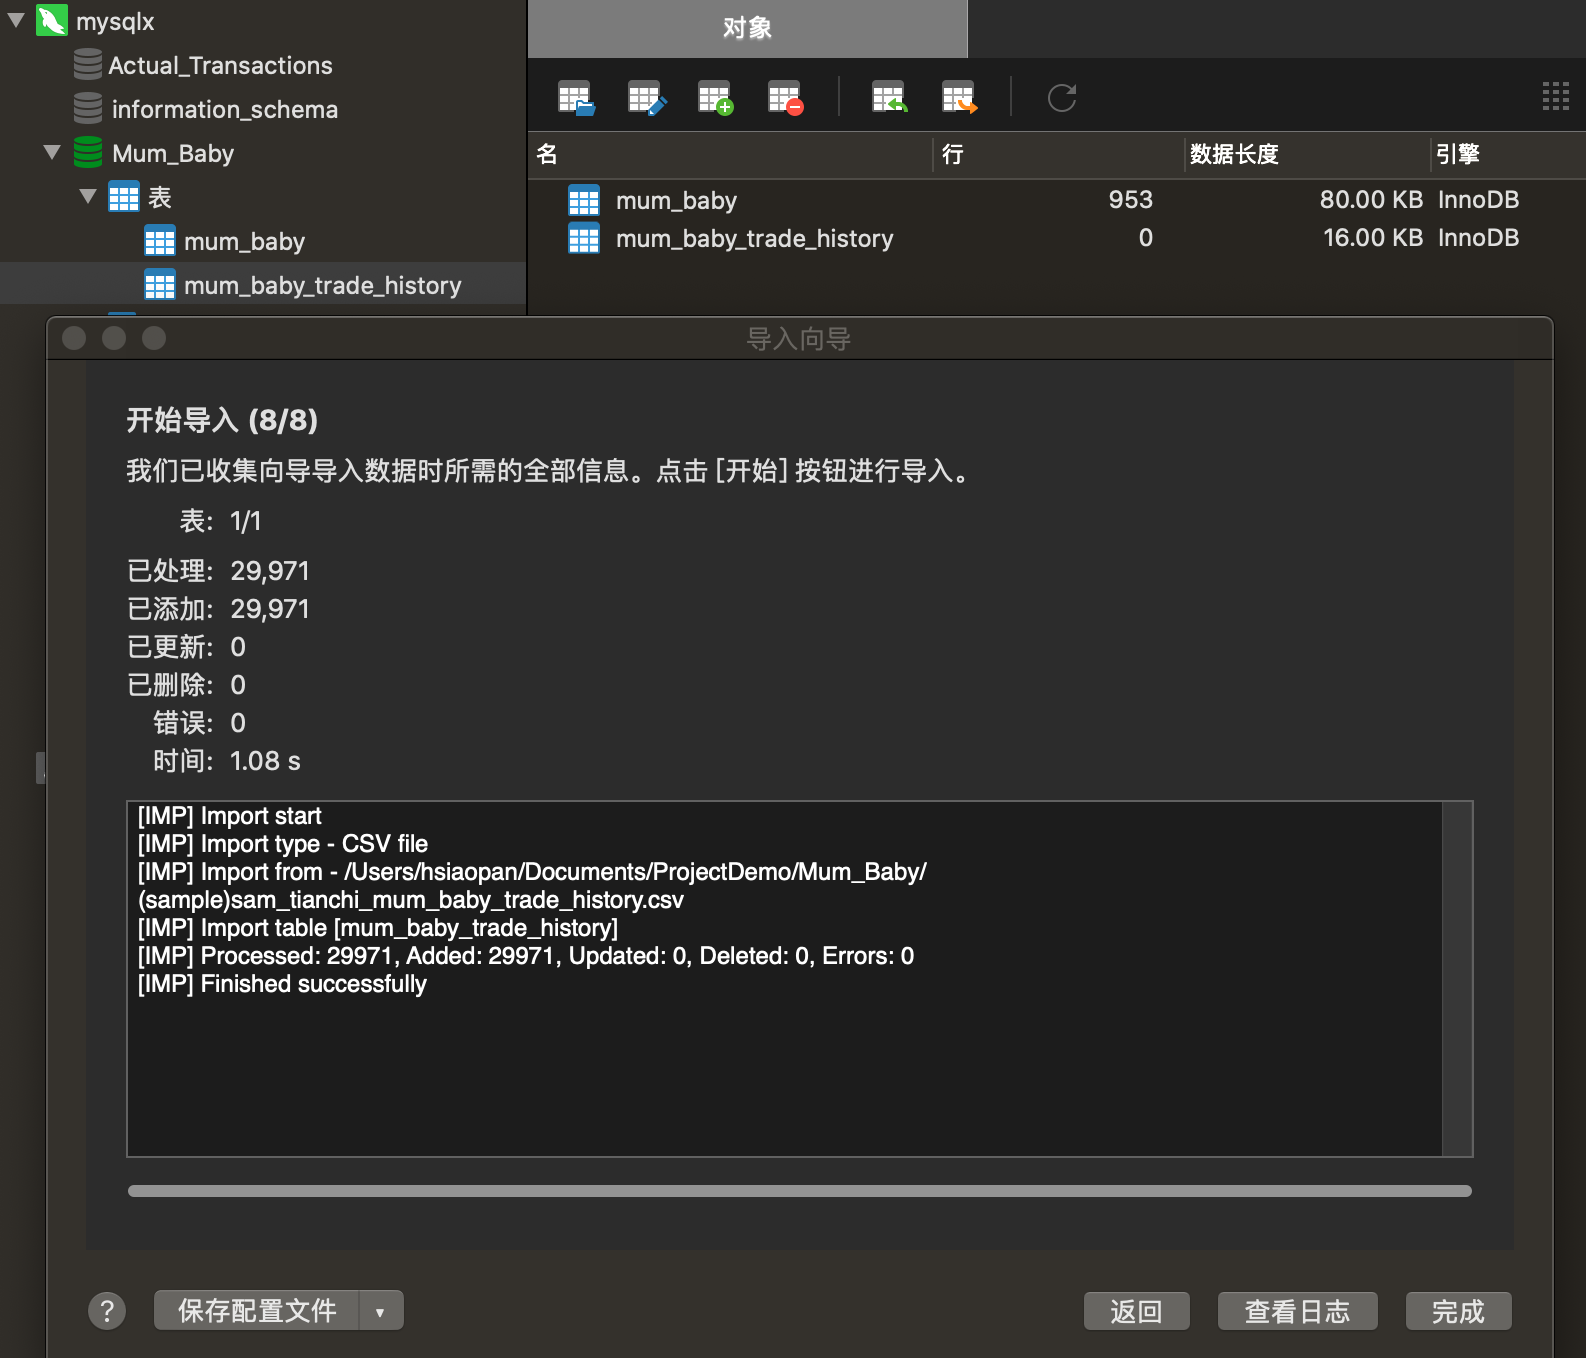Collapse the 表 tables node
Screen dimensions: 1586x1358
pos(88,196)
